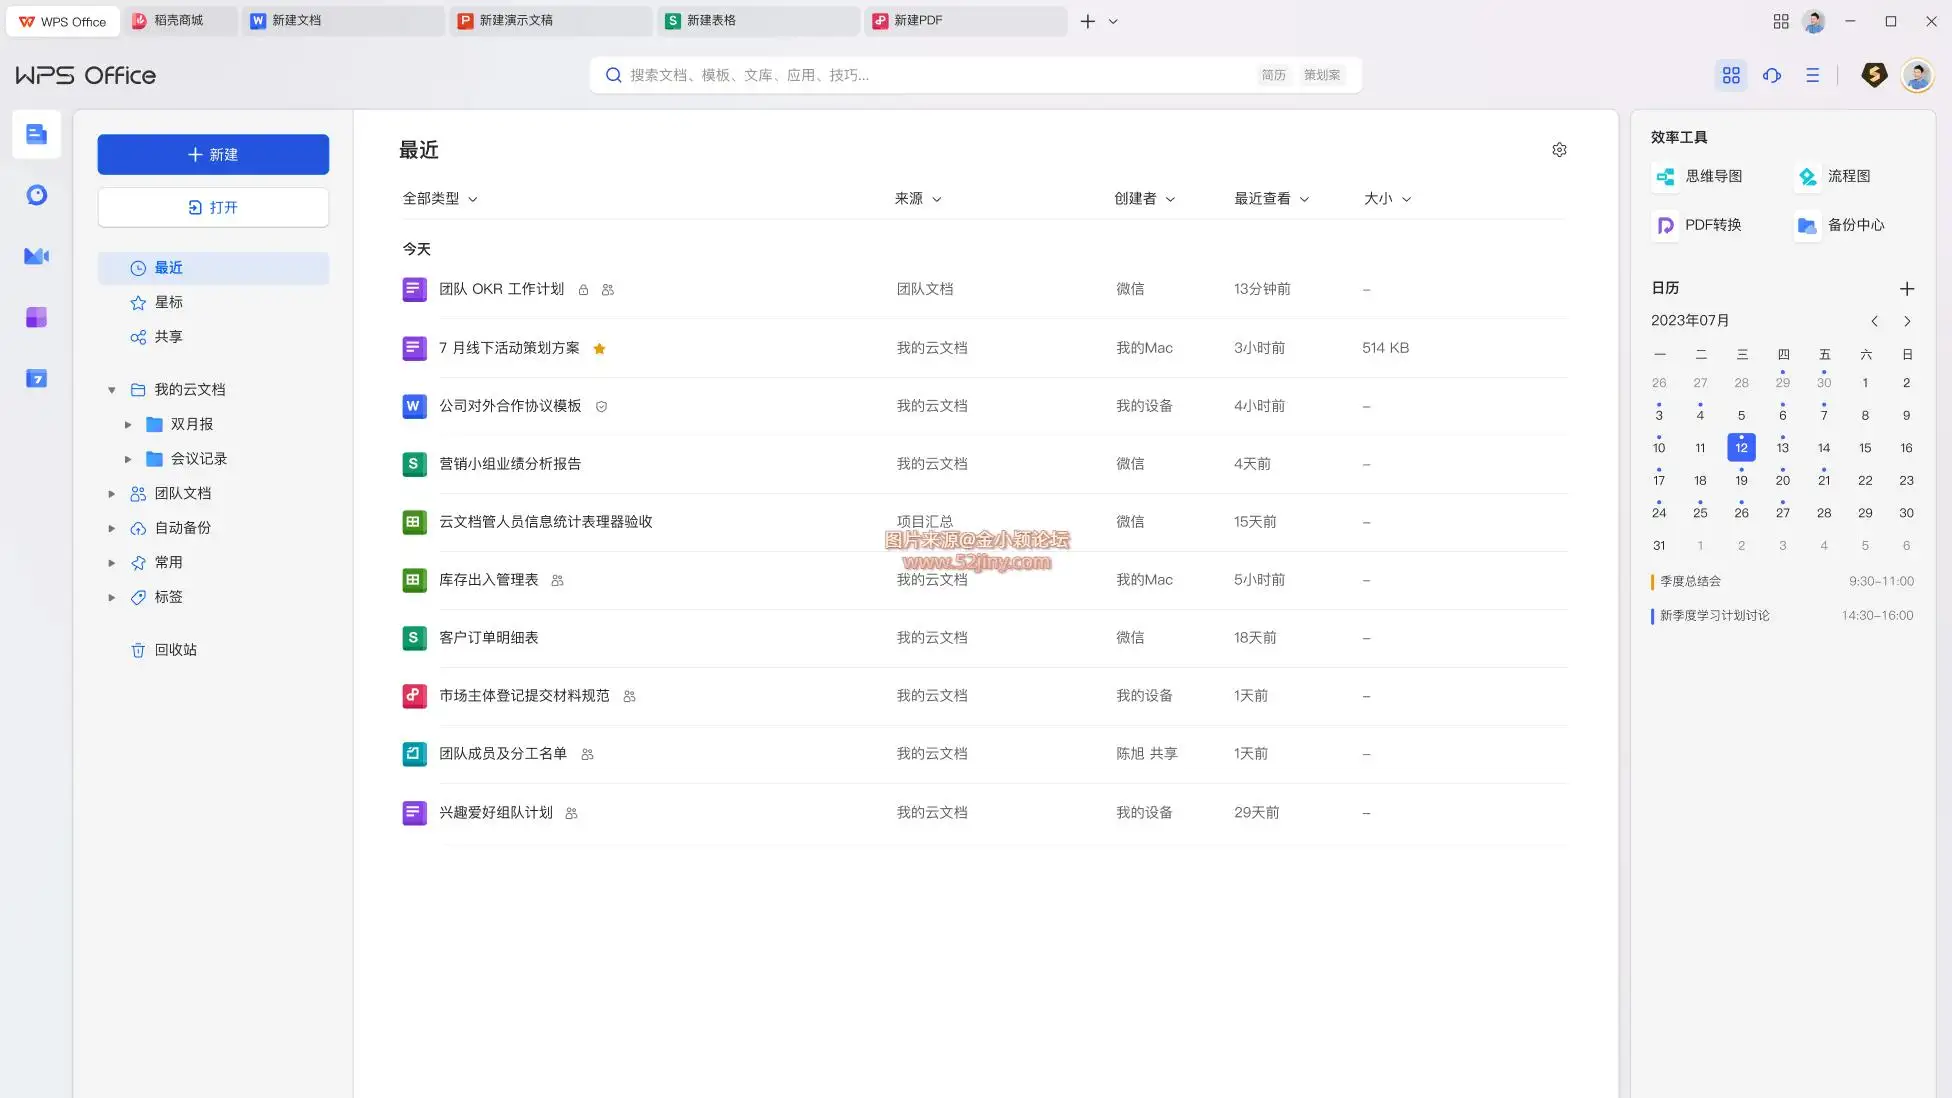Open the 来源 column dropdown

point(917,199)
